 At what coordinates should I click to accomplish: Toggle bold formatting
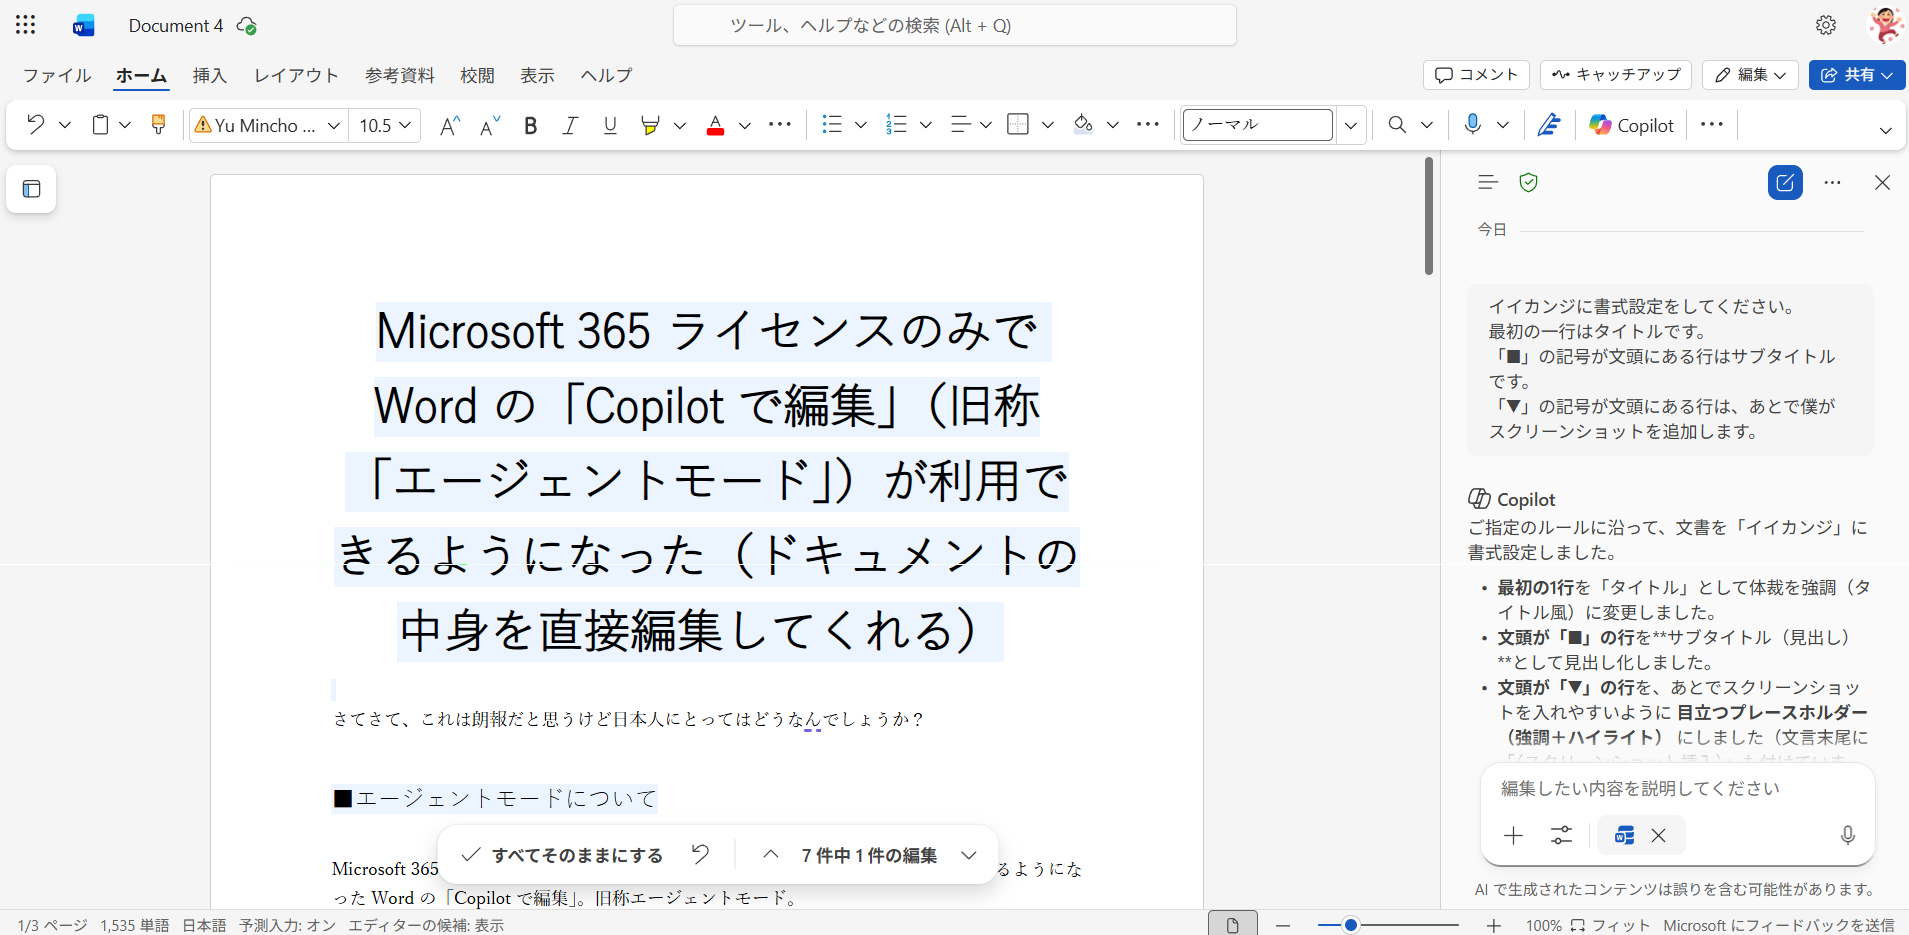coord(531,125)
